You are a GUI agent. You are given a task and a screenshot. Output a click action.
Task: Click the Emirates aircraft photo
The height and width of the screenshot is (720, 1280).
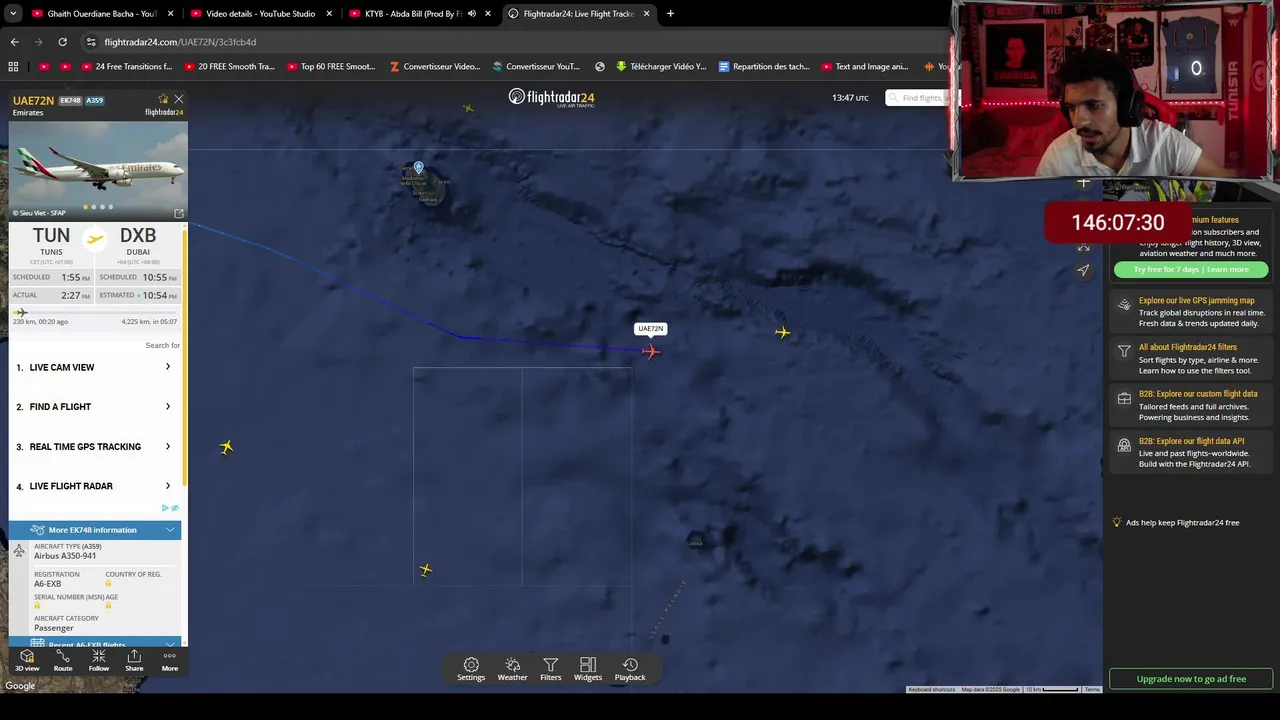tap(97, 170)
